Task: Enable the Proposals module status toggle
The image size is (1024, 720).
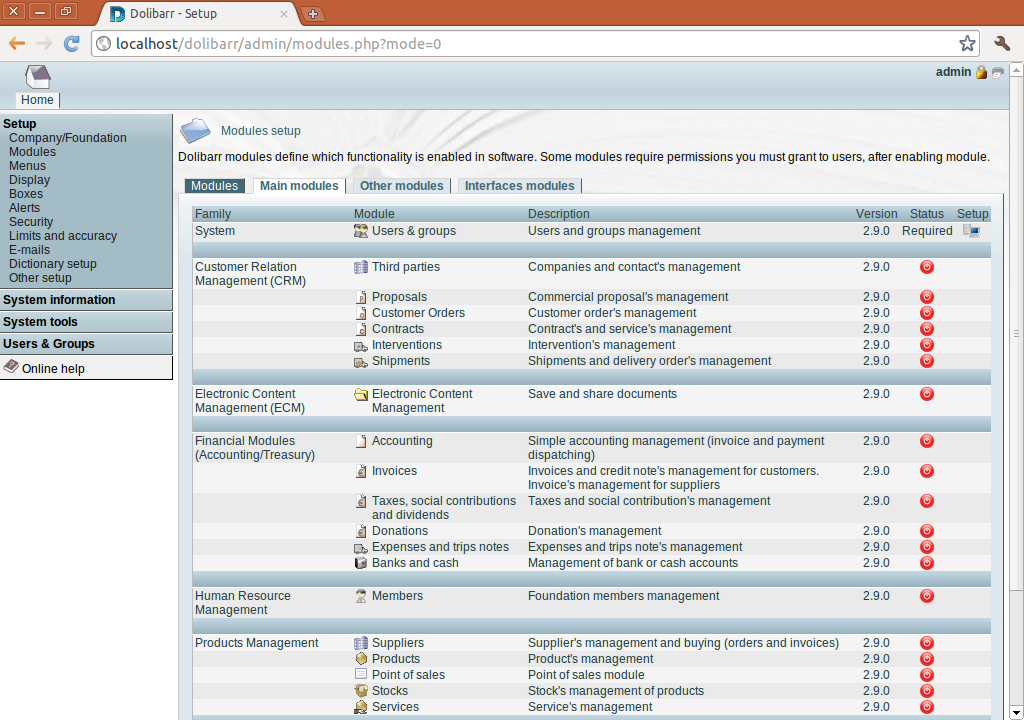Action: pos(927,297)
